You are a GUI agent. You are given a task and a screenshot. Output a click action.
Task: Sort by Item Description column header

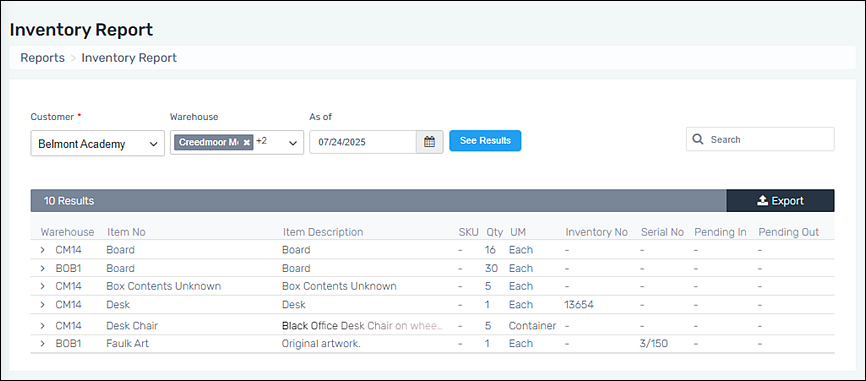tap(323, 232)
